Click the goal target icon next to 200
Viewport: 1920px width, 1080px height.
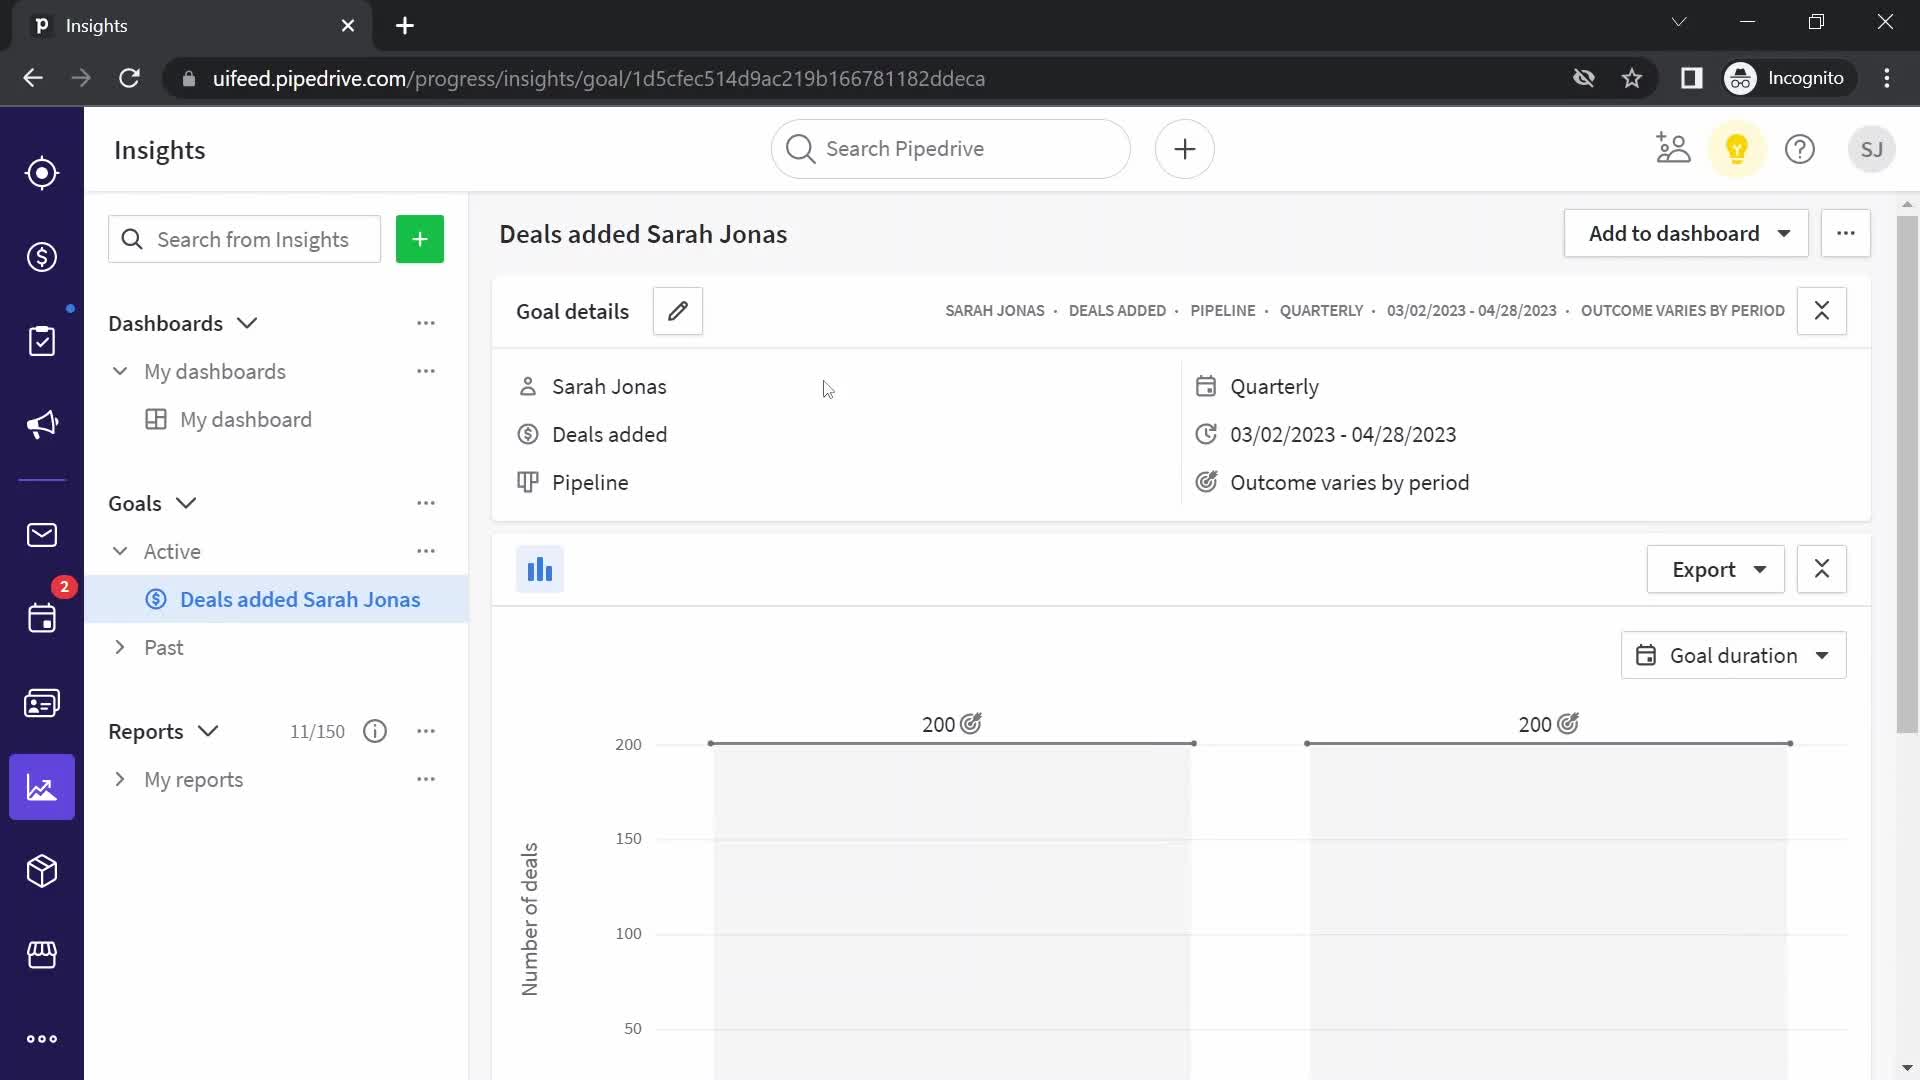click(972, 723)
